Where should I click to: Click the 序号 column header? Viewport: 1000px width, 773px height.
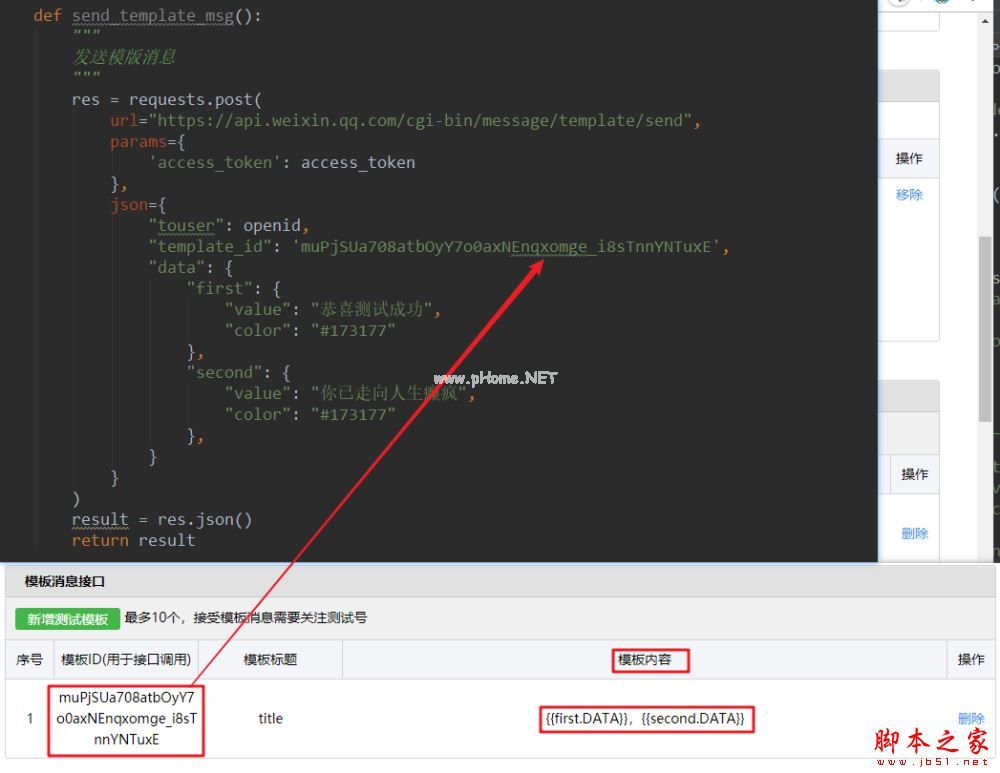click(29, 660)
